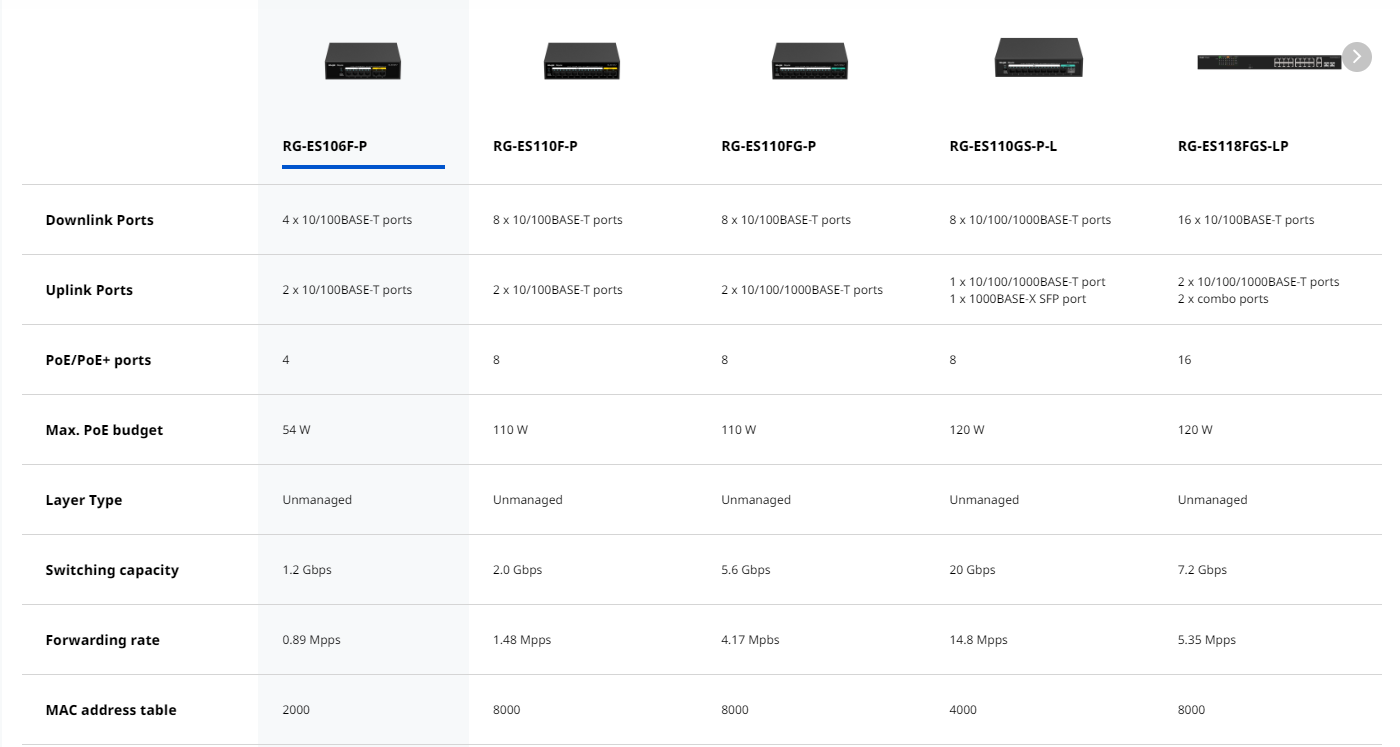This screenshot has width=1400, height=747.
Task: Open the RG-ES110GS-P-L product image
Action: [1038, 58]
